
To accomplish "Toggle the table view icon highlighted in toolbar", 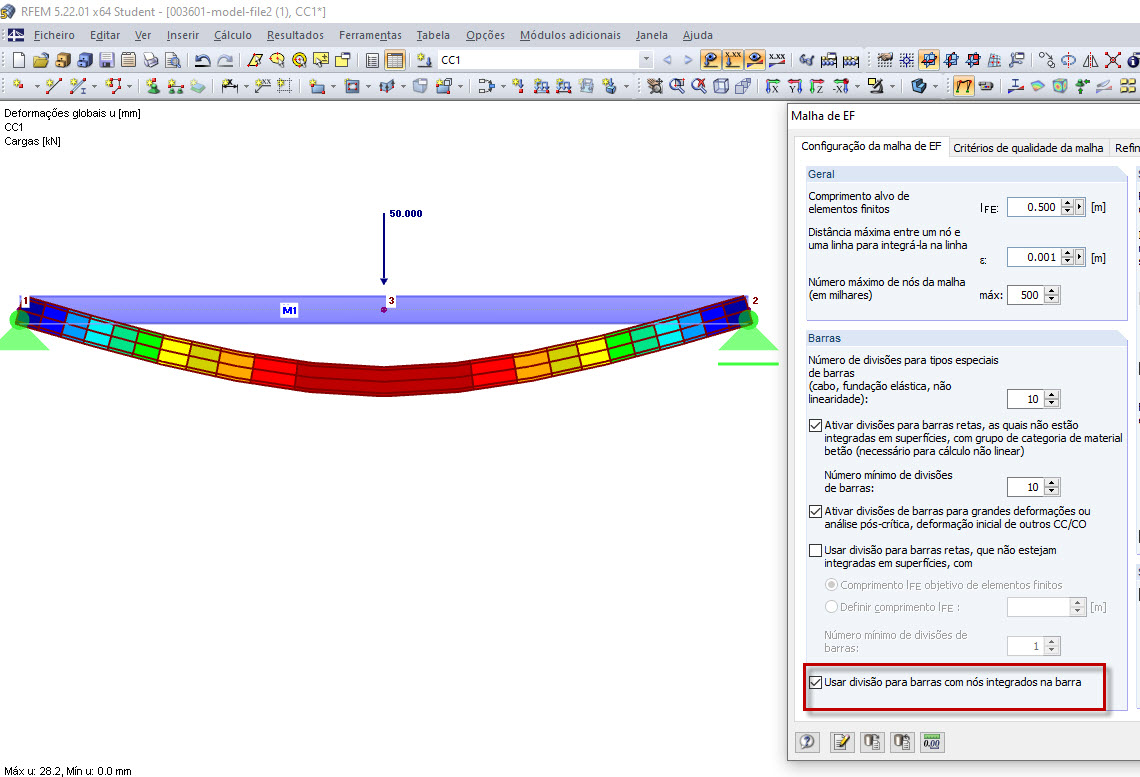I will [x=395, y=60].
